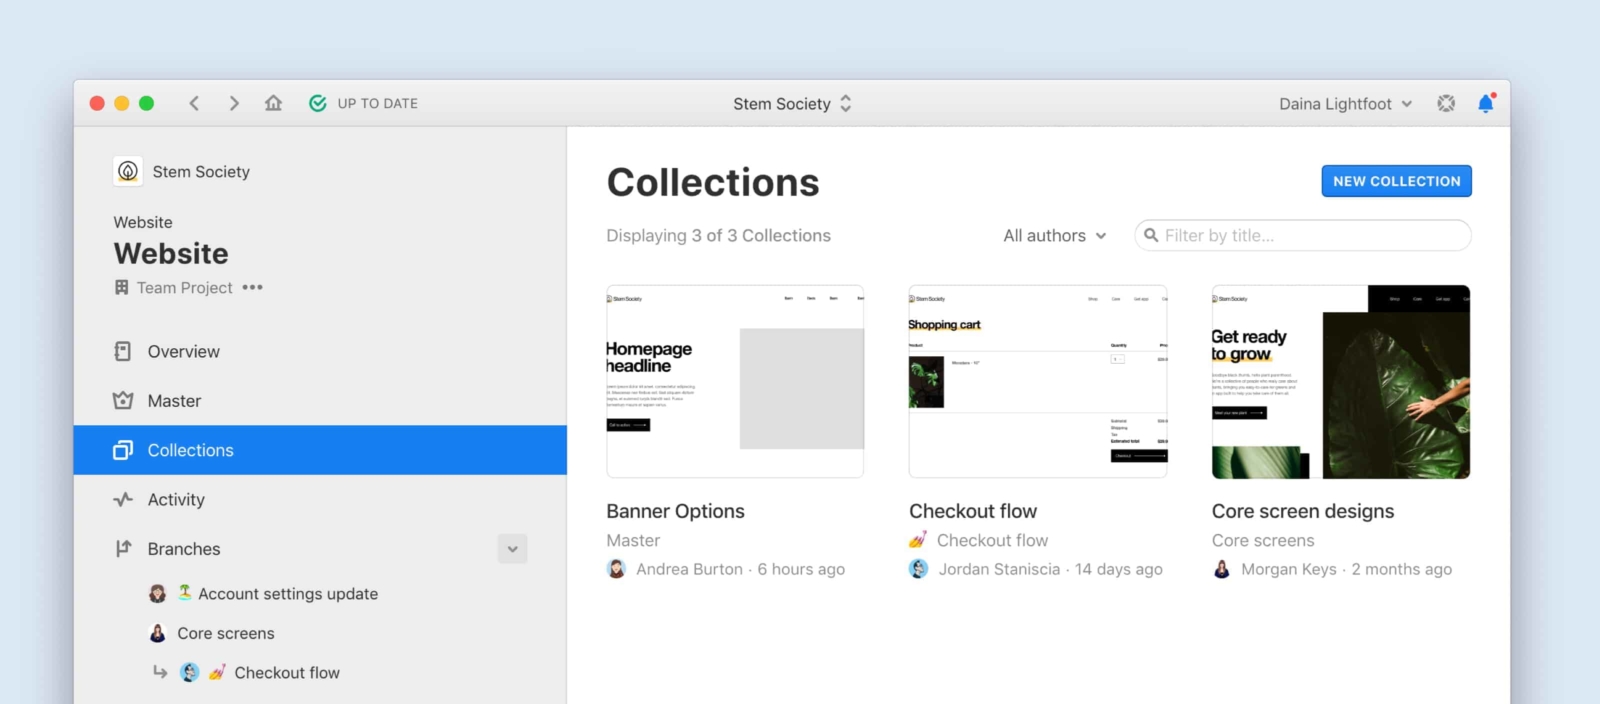Click Jordan Staniscia's avatar on collection card

pyautogui.click(x=918, y=569)
